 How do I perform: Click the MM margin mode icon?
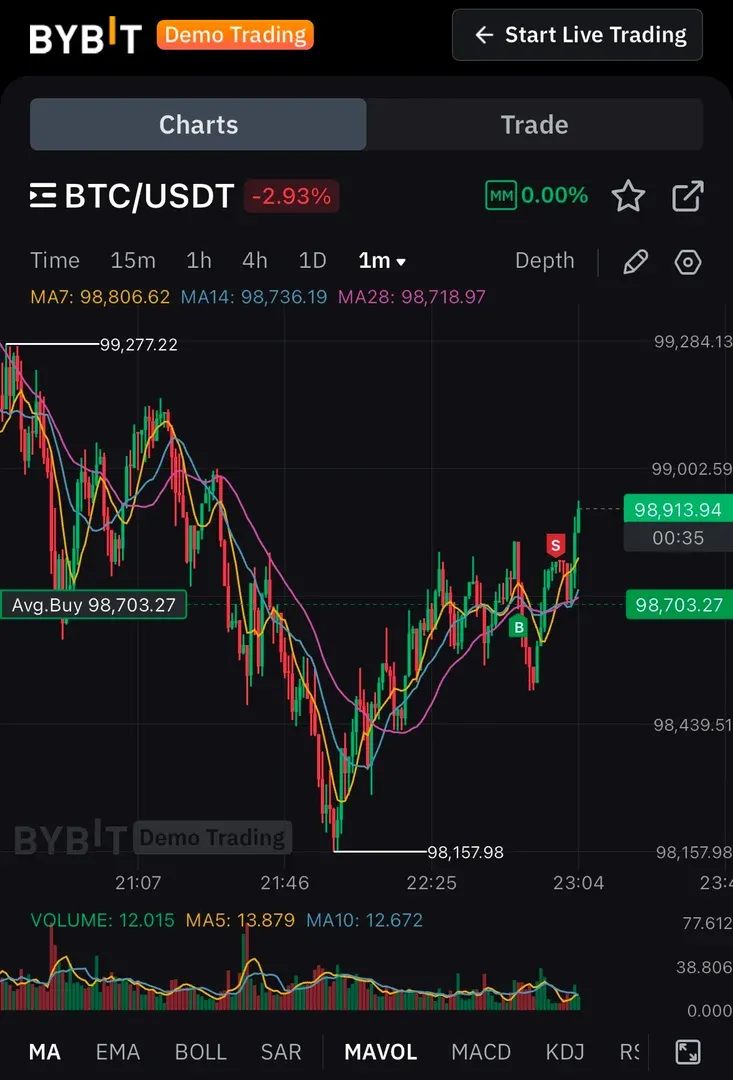[501, 196]
